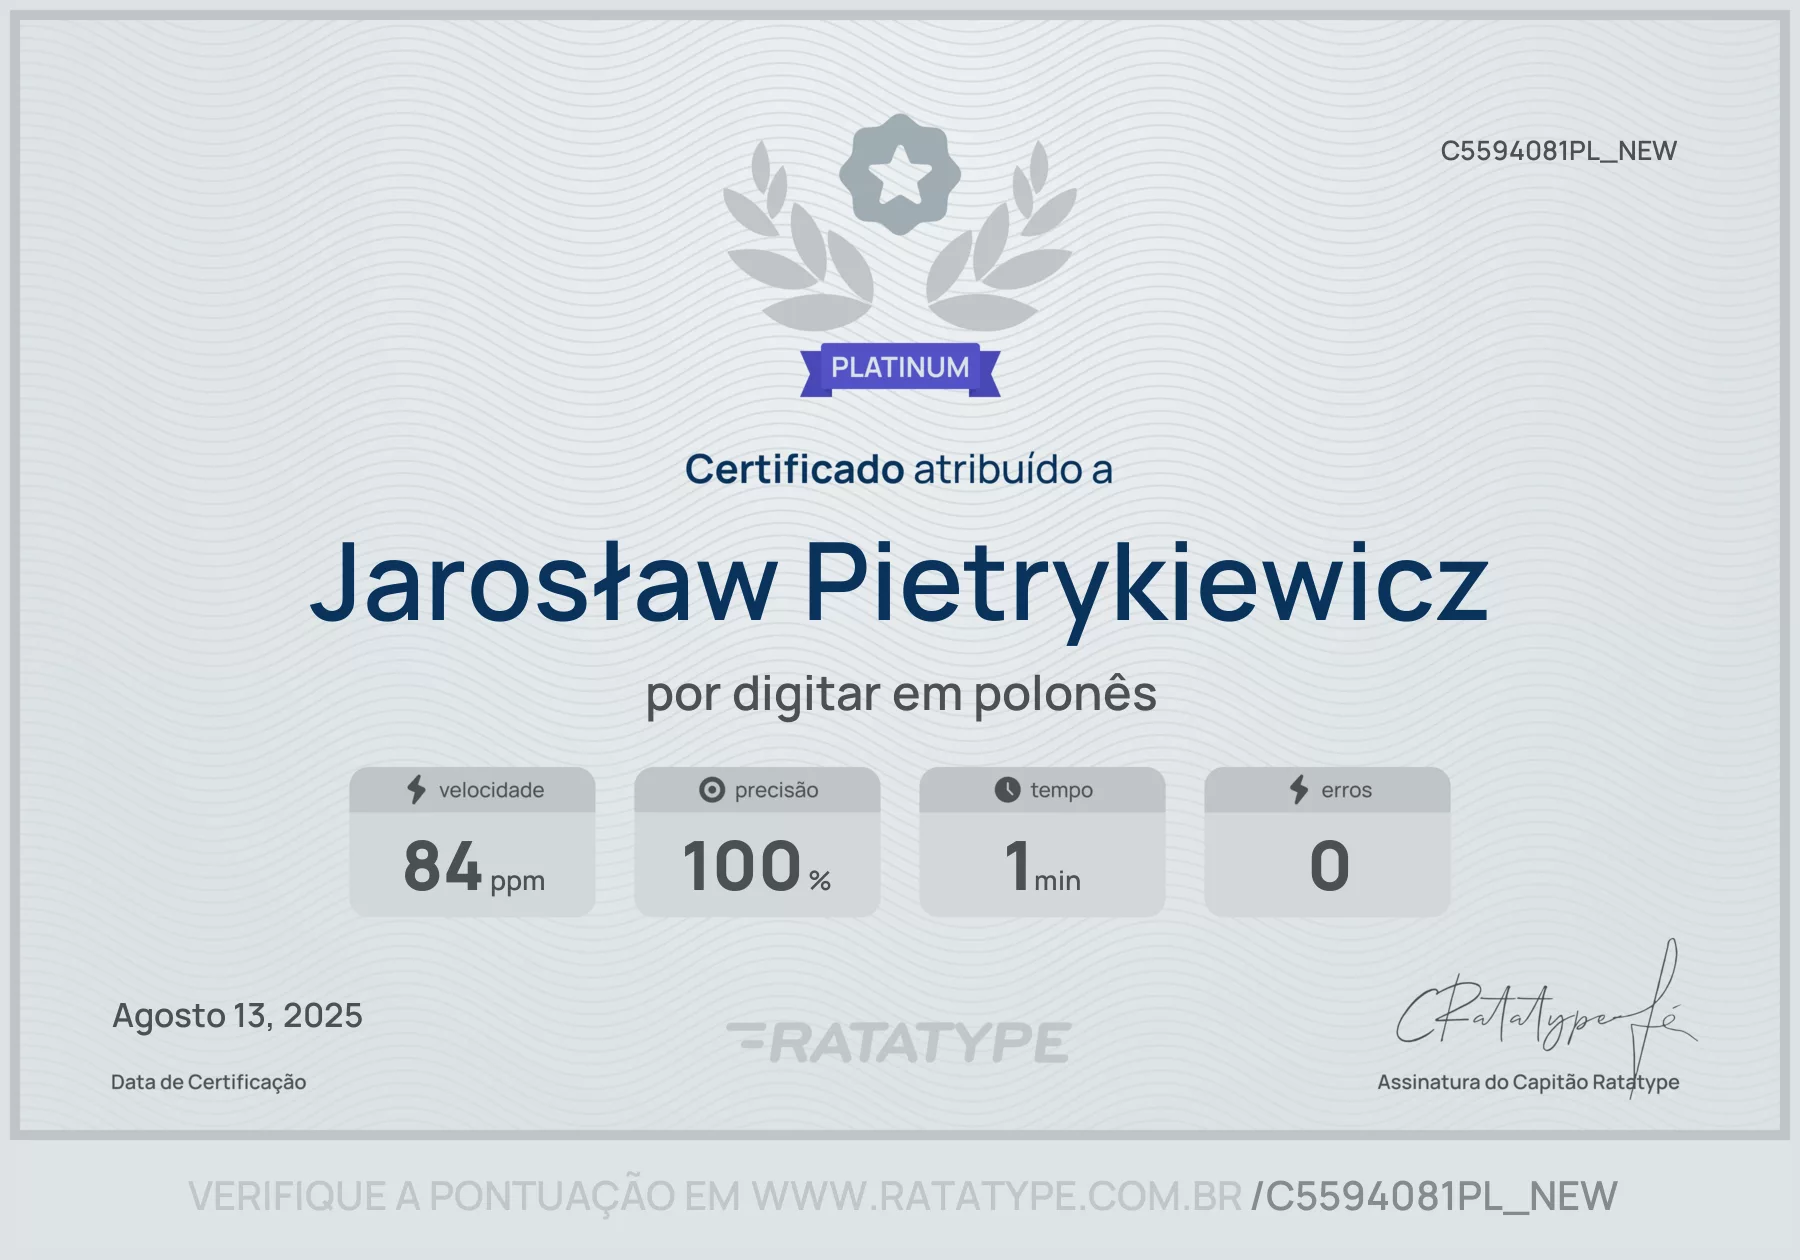
Task: Click the /C5594081PL_NEW code in footer
Action: (1434, 1197)
